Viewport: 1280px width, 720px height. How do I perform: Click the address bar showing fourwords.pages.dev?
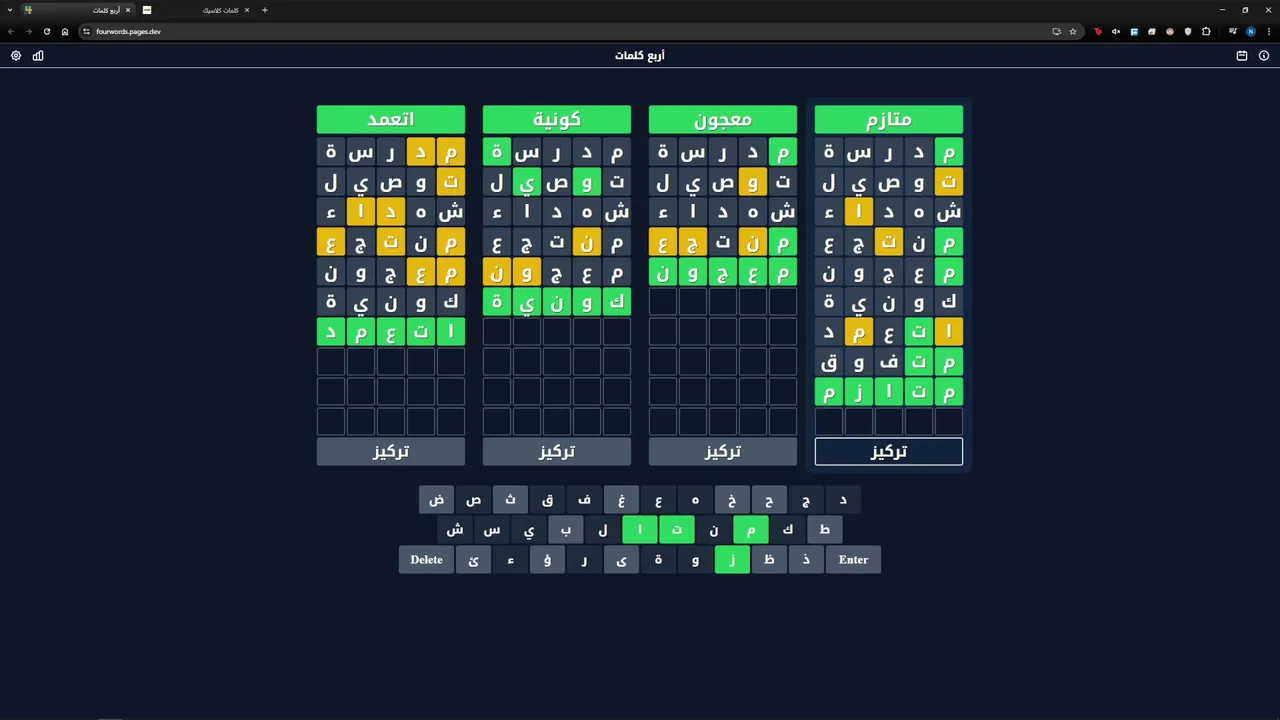[560, 31]
